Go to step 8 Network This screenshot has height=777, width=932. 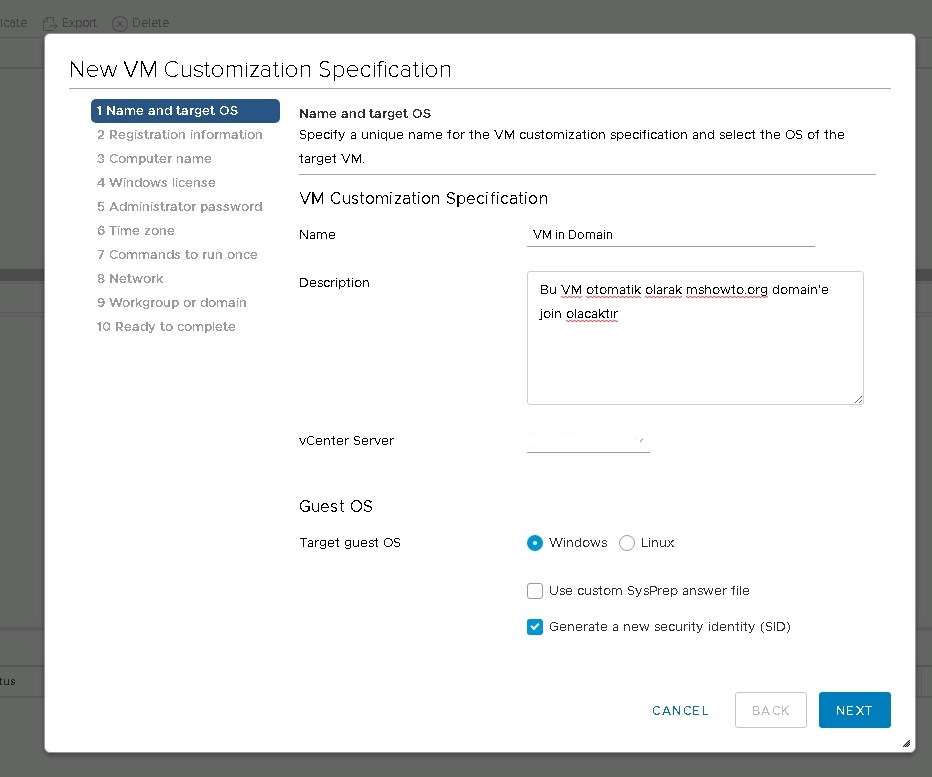(x=130, y=279)
